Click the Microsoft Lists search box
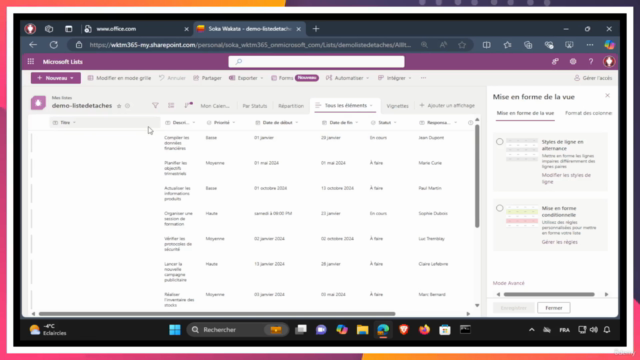This screenshot has height=360, width=640. click(x=316, y=62)
